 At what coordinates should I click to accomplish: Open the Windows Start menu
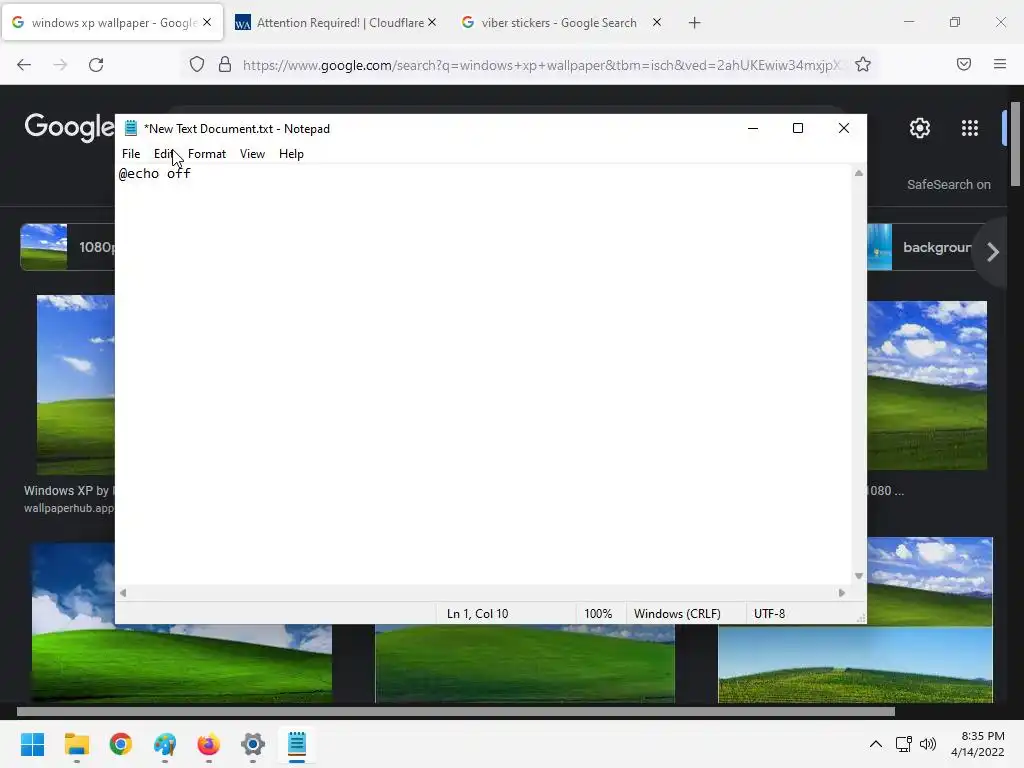(33, 744)
